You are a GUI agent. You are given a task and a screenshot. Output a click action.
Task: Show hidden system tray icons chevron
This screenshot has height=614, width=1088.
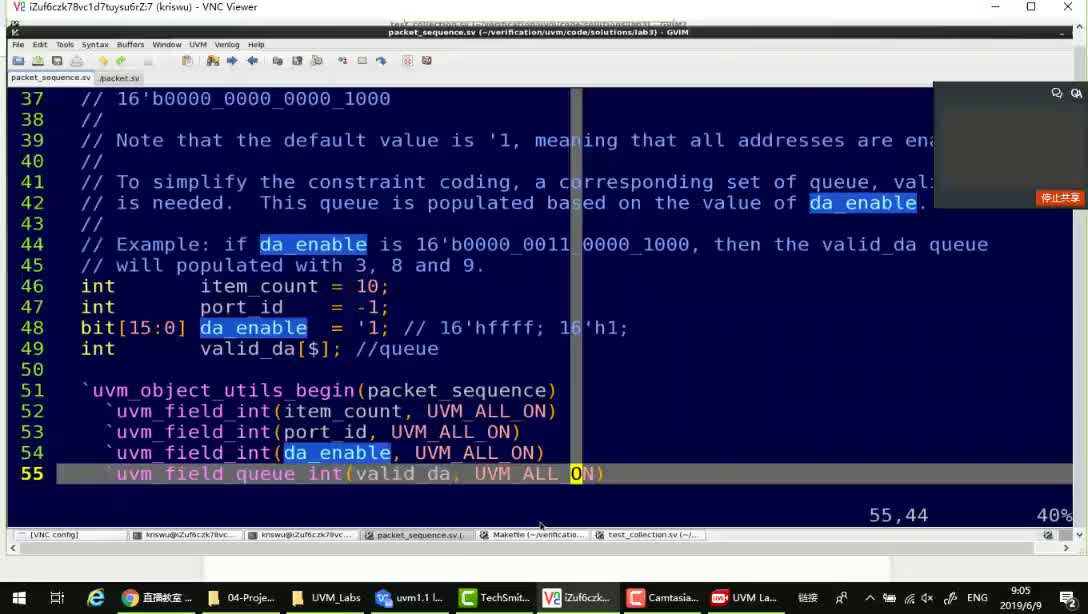coord(869,597)
